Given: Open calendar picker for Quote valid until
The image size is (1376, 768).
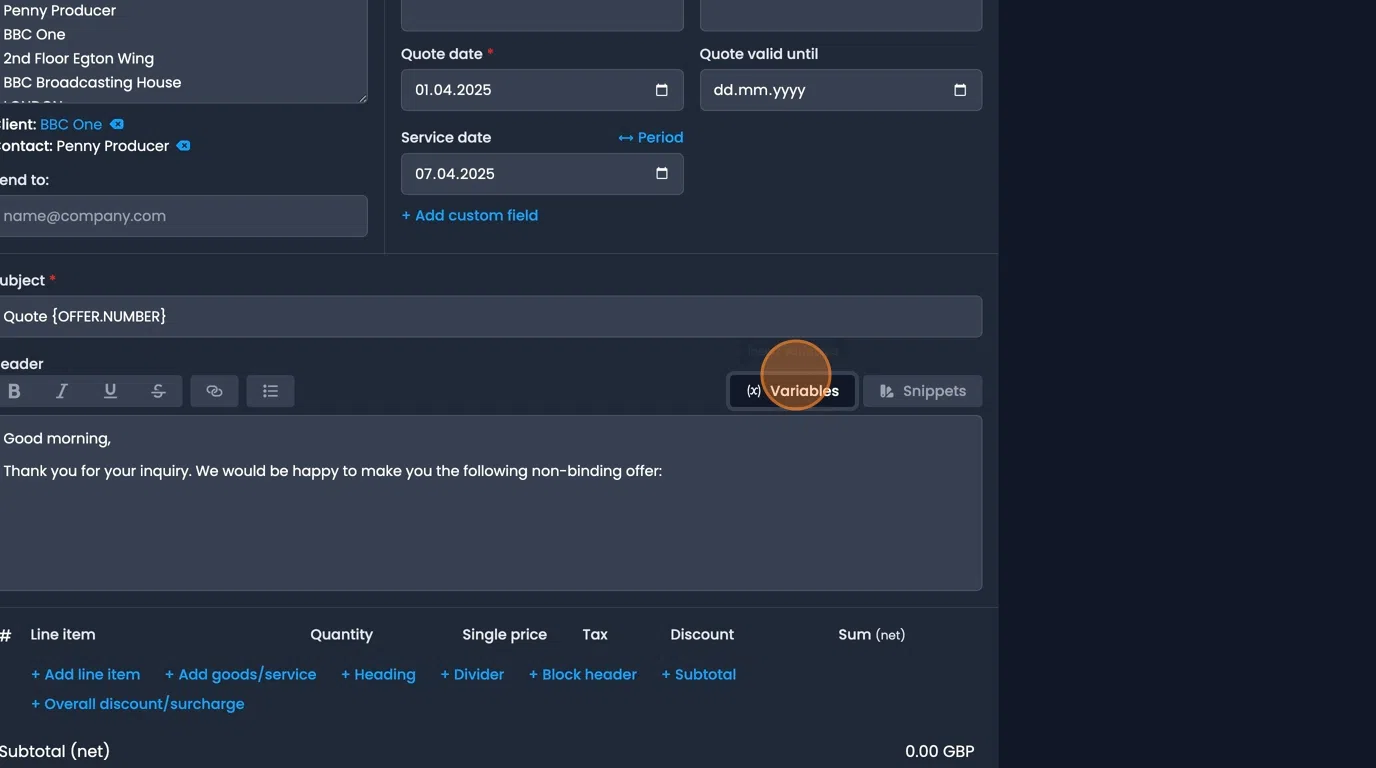Looking at the screenshot, I should coord(960,90).
